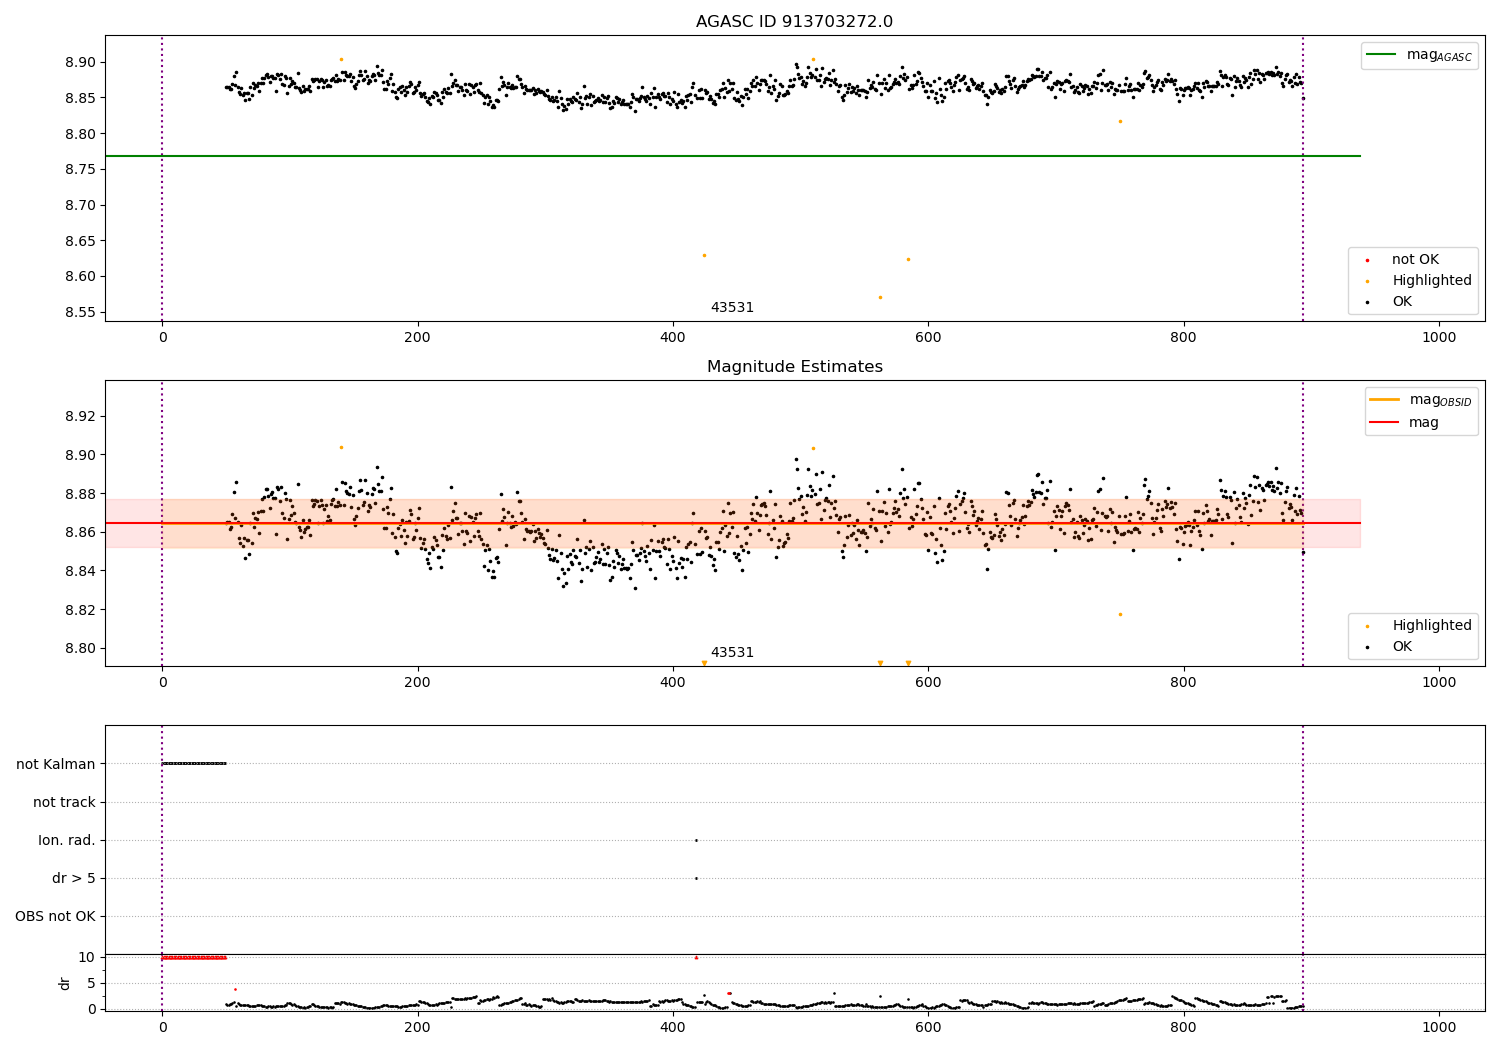This screenshot has height=1050, width=1500.
Task: Select the '8.80' tick in Magnitude Estimates plot
Action: (80, 648)
